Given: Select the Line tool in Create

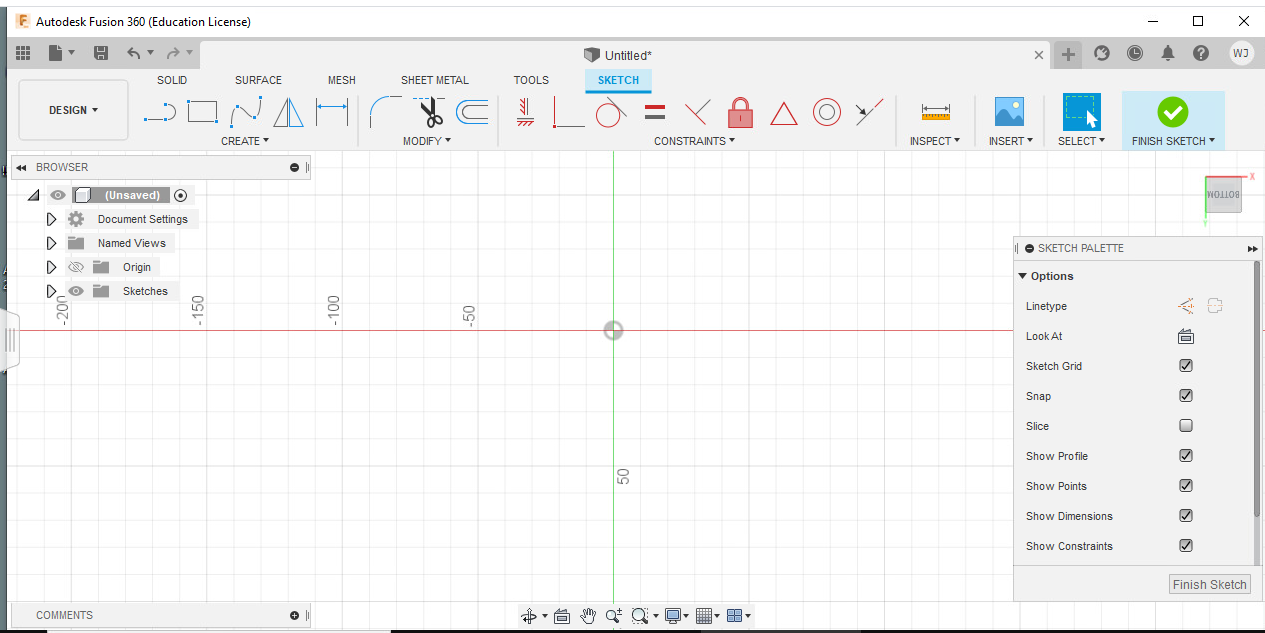Looking at the screenshot, I should (159, 112).
